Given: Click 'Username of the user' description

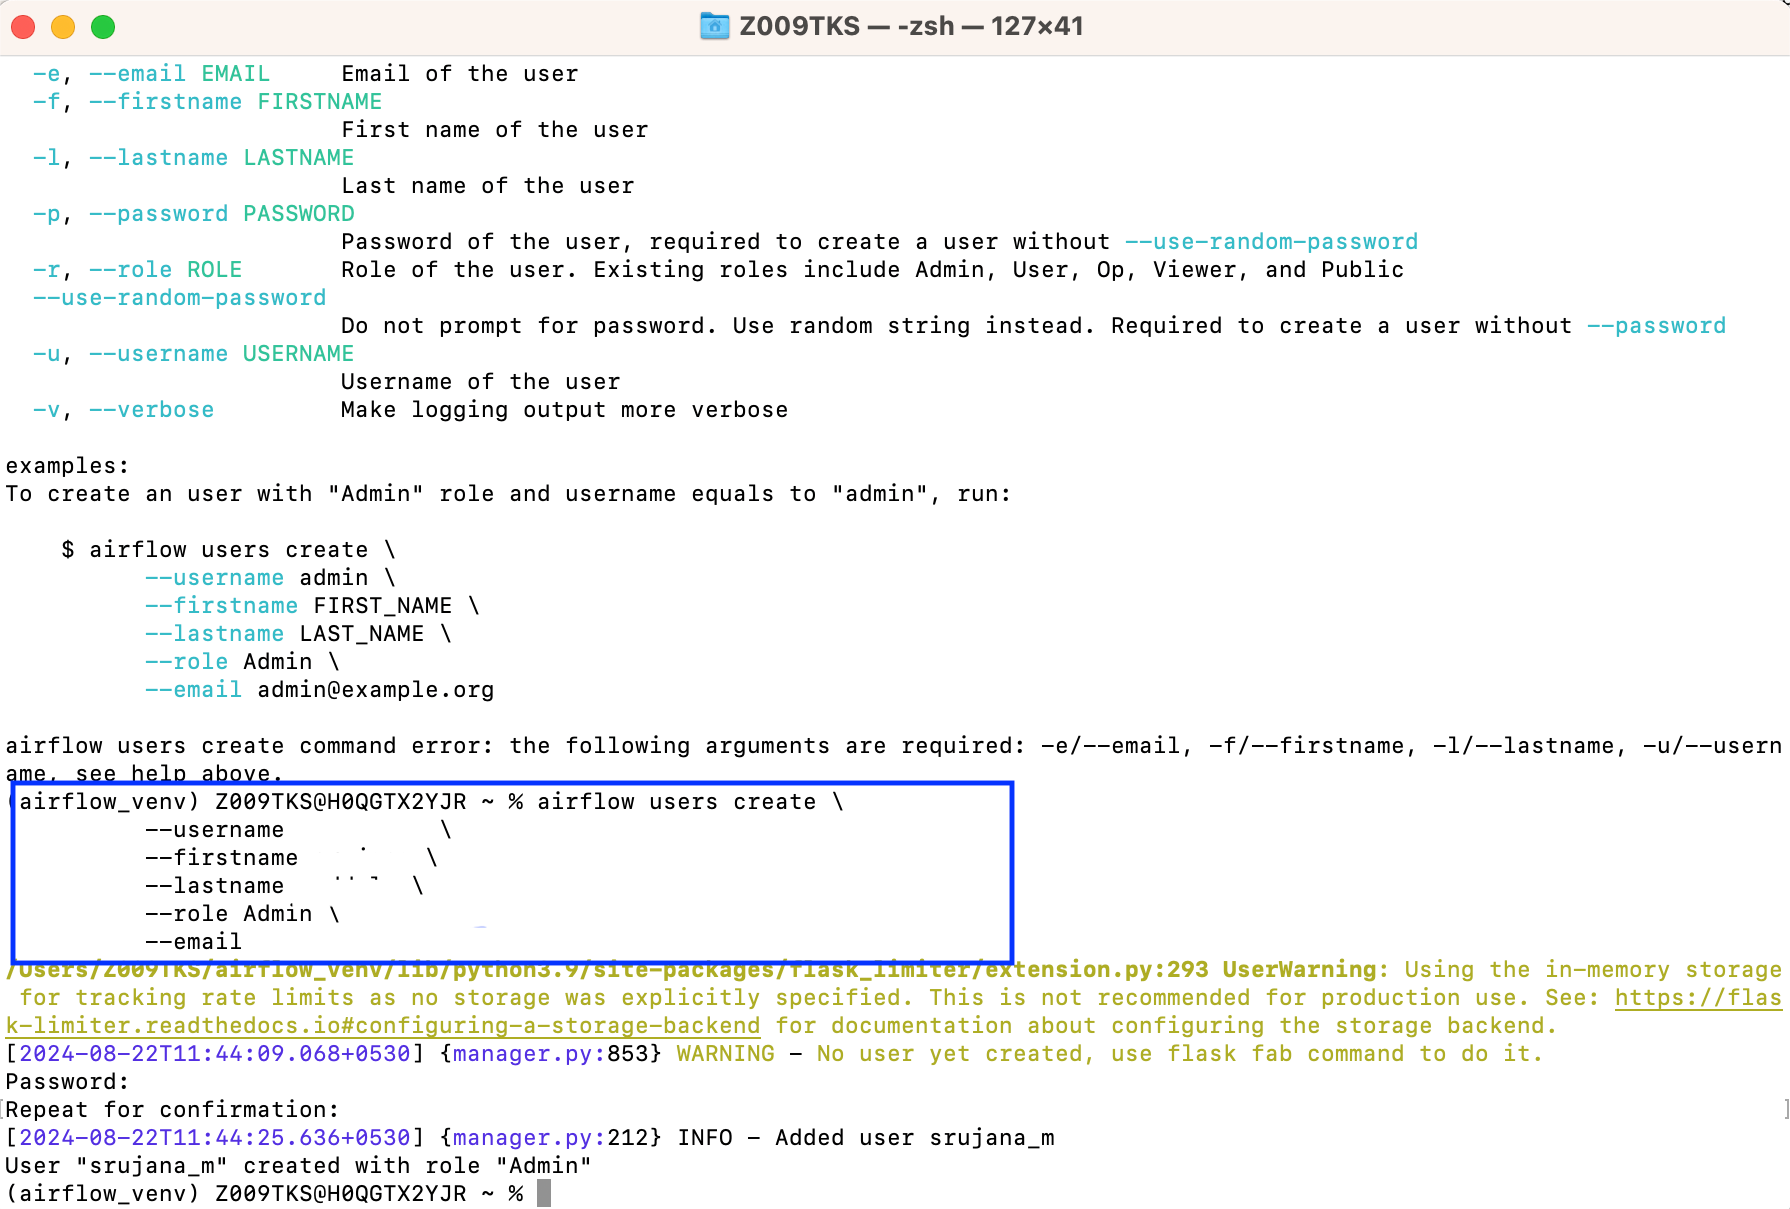Looking at the screenshot, I should pyautogui.click(x=480, y=382).
